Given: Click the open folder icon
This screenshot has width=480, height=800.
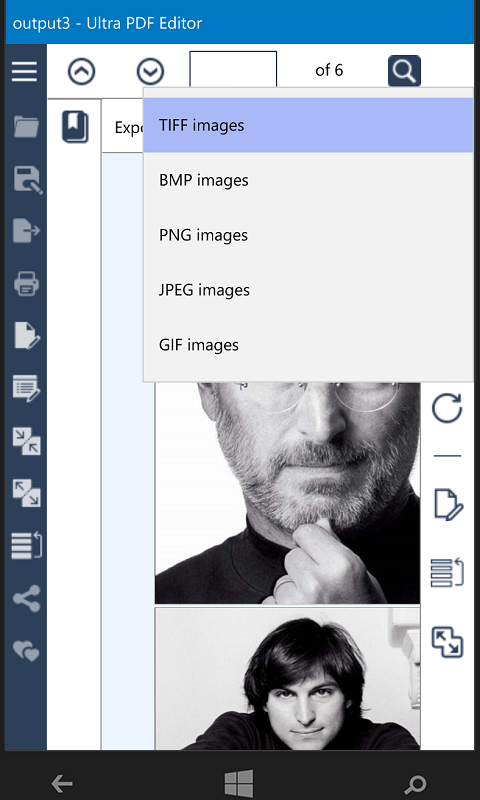Looking at the screenshot, I should click(26, 127).
